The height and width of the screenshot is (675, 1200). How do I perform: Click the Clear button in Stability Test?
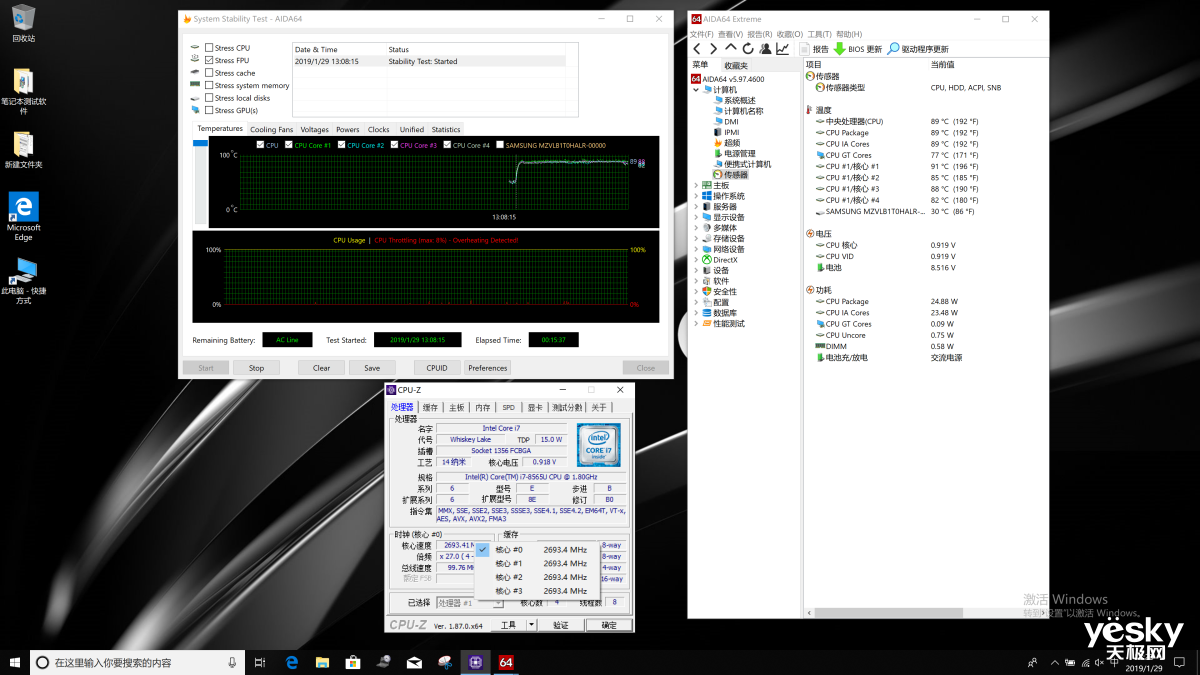point(321,368)
